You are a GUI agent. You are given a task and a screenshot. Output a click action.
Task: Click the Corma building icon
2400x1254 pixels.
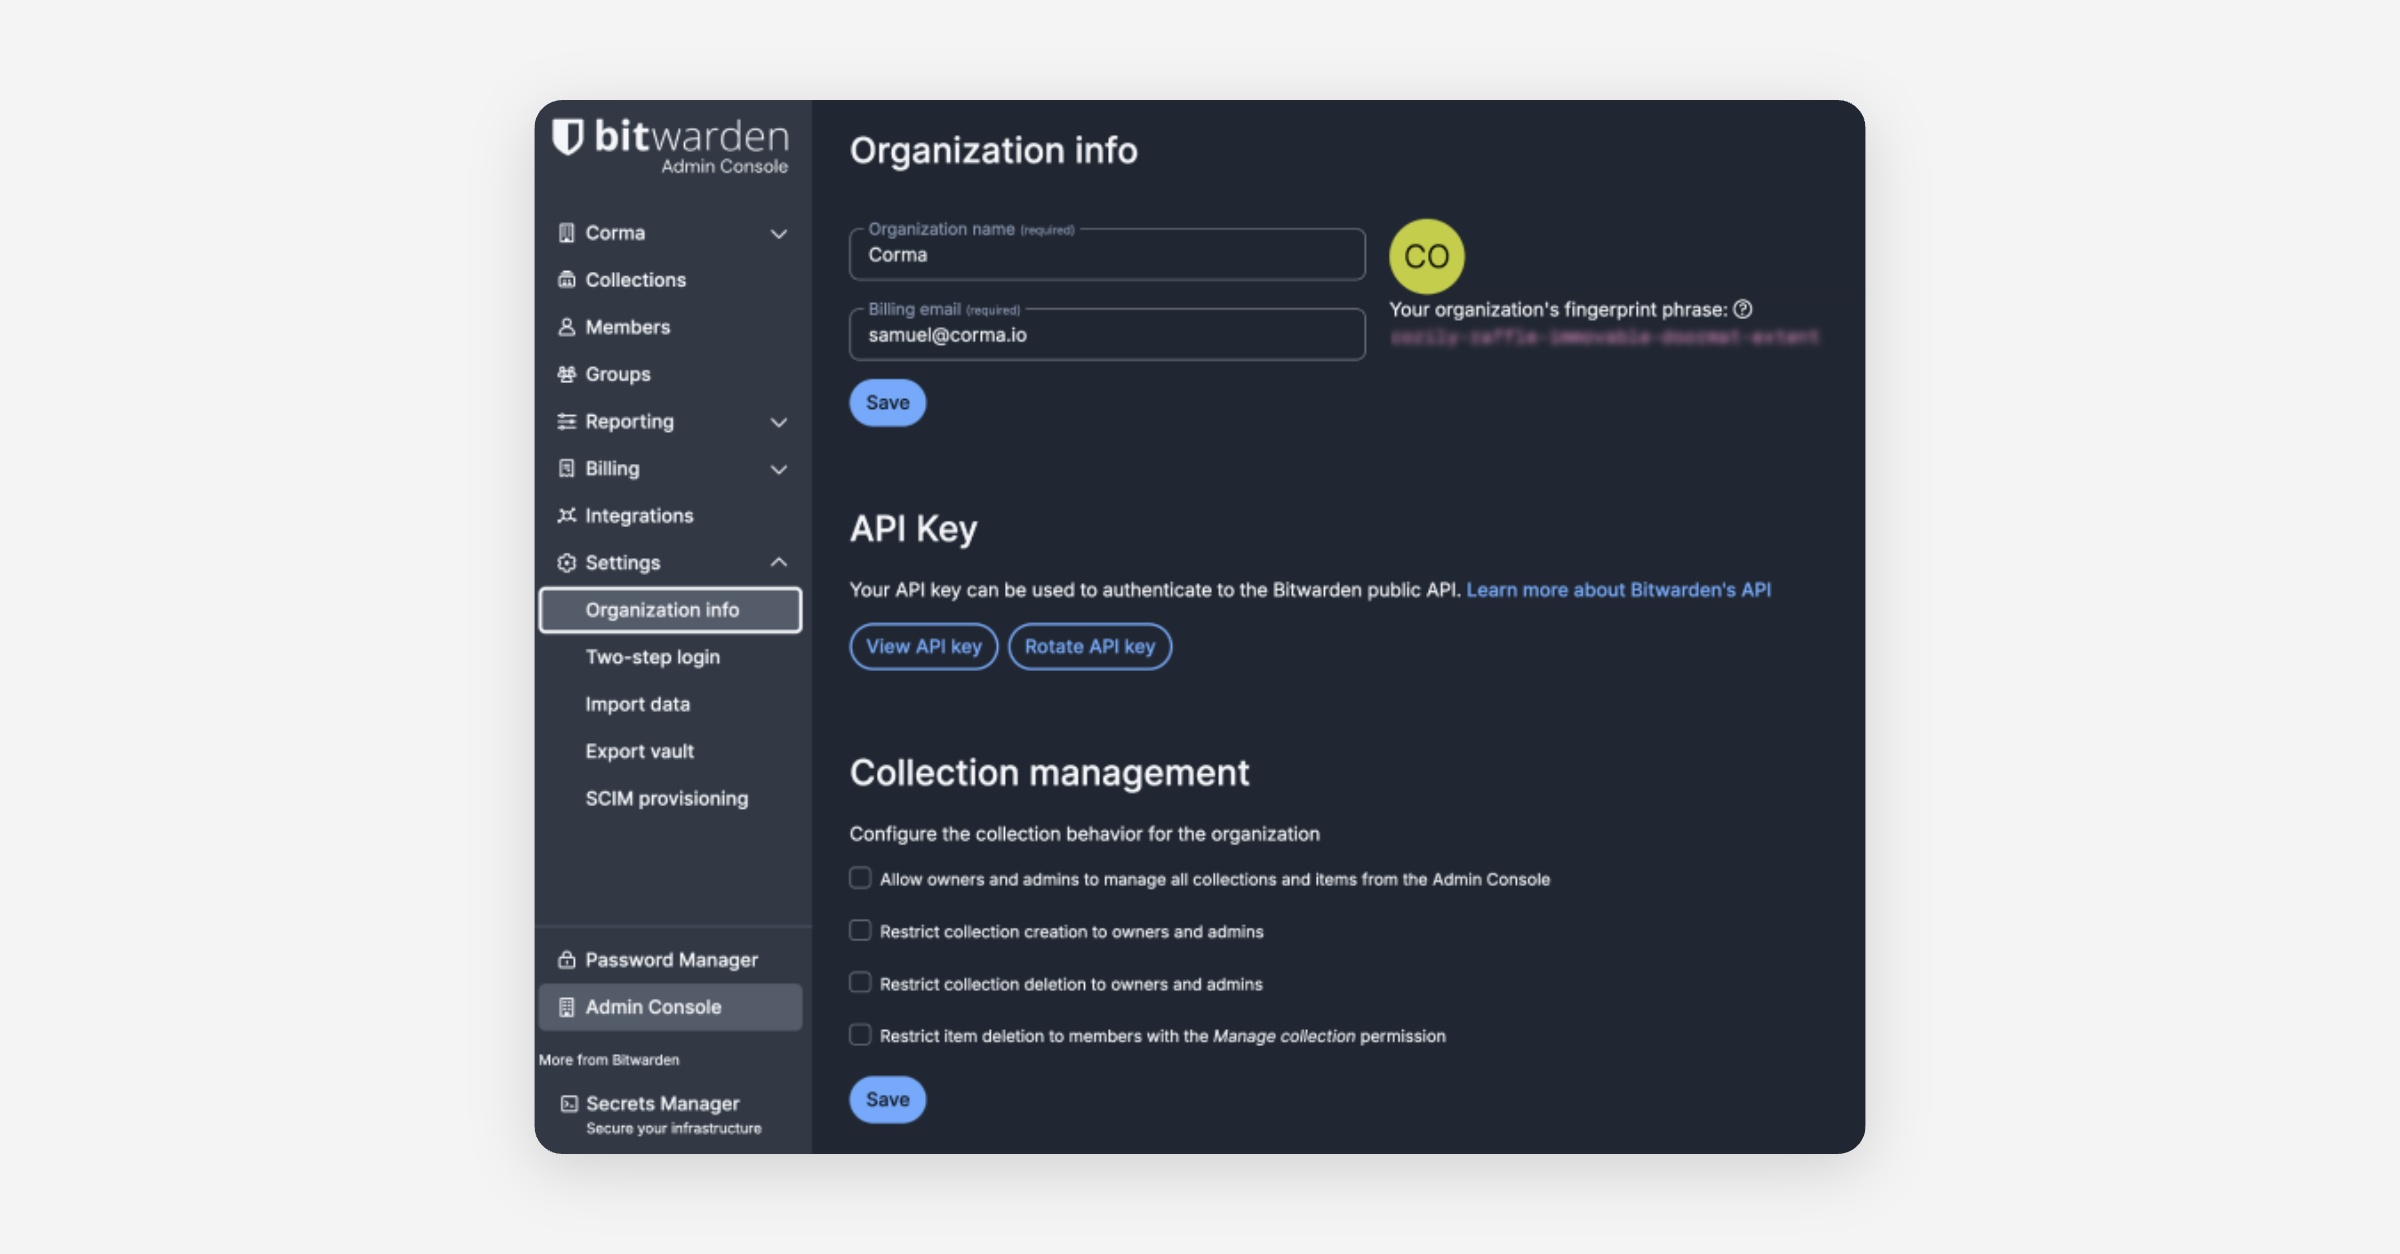[x=566, y=233]
